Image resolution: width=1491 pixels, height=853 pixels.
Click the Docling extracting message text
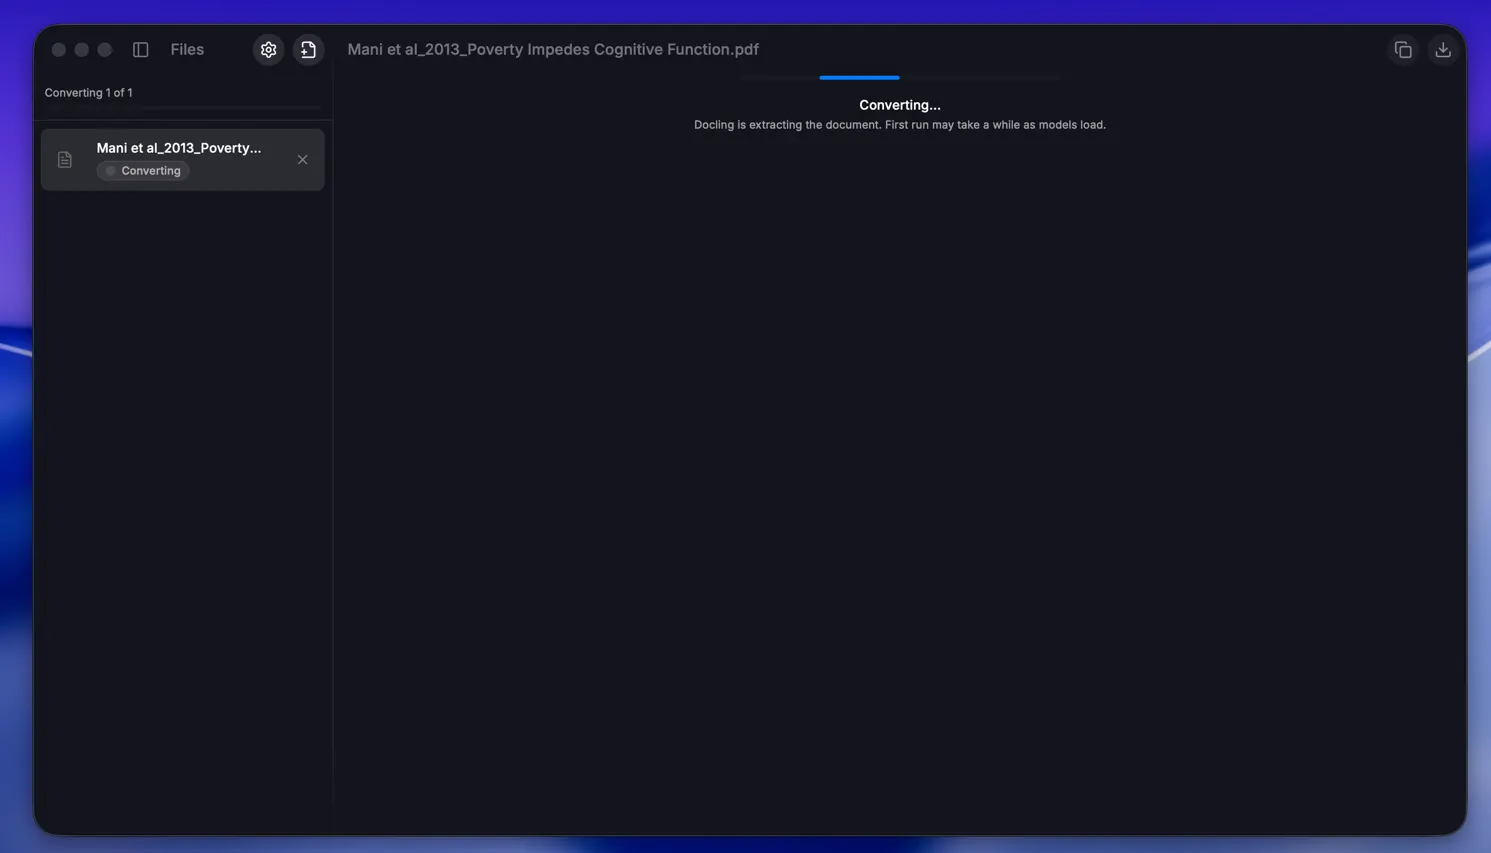[x=900, y=125]
